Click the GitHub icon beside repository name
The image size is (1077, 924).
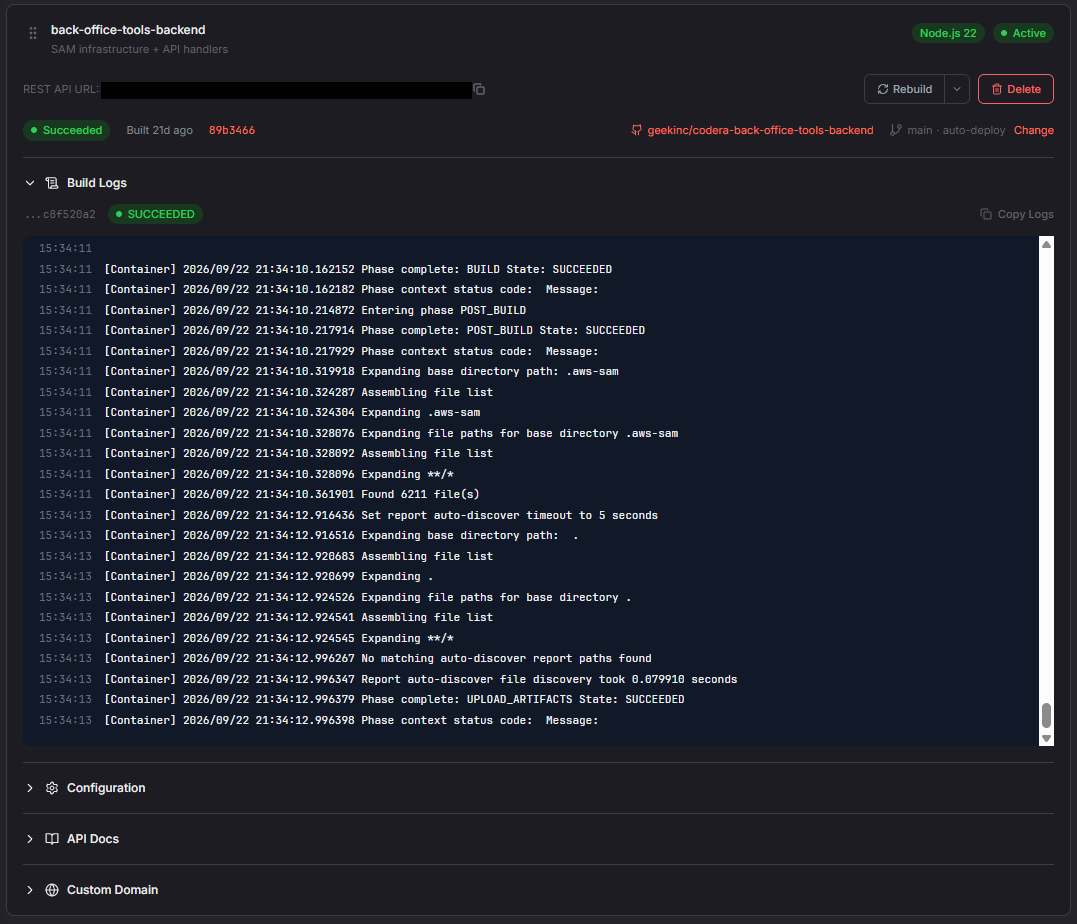(636, 131)
